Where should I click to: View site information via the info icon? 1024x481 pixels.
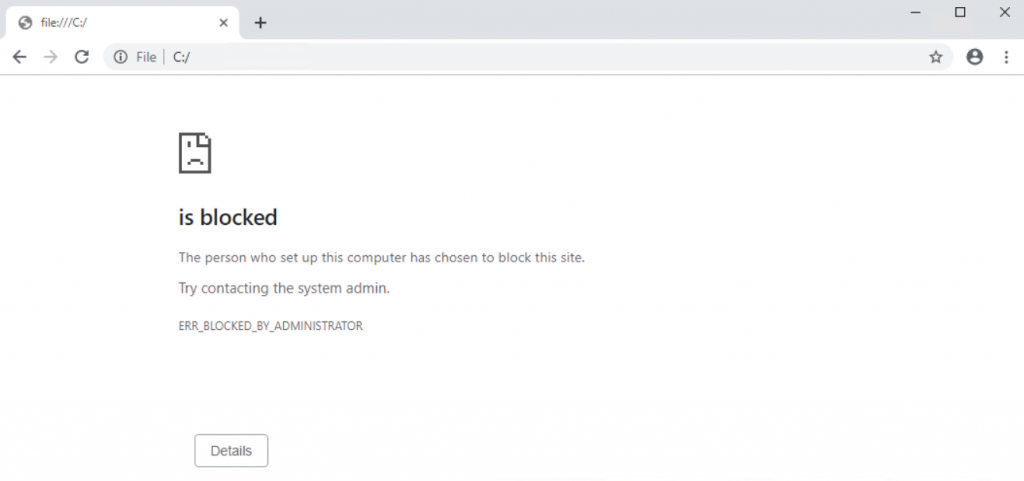[121, 57]
